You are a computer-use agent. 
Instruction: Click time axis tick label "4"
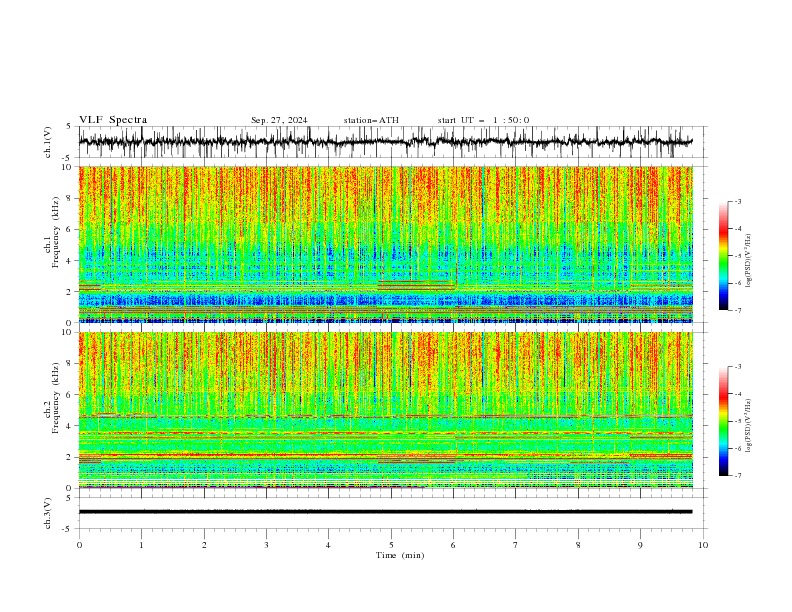[328, 545]
